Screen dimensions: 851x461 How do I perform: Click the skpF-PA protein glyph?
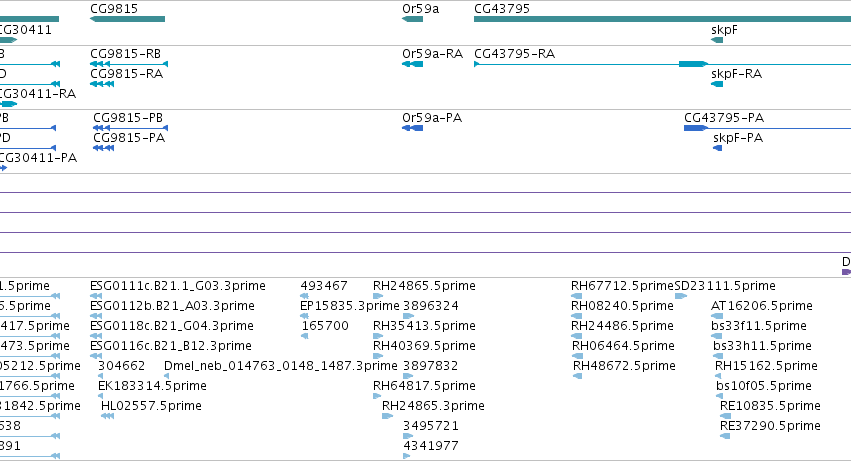tap(717, 148)
